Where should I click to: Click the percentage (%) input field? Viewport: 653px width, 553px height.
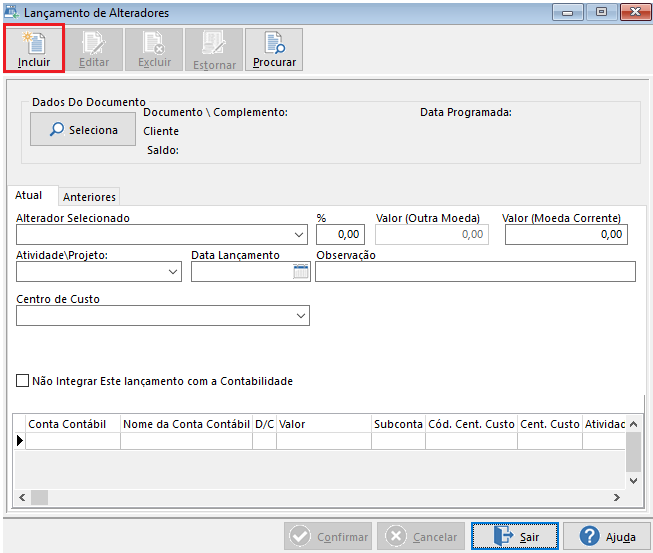(x=340, y=234)
